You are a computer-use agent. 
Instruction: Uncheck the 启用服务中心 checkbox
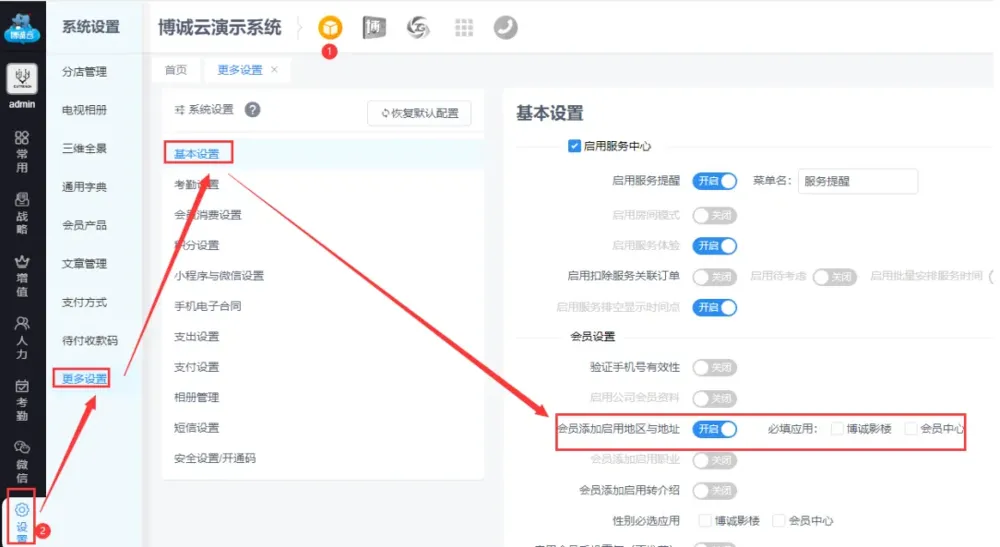tap(574, 146)
